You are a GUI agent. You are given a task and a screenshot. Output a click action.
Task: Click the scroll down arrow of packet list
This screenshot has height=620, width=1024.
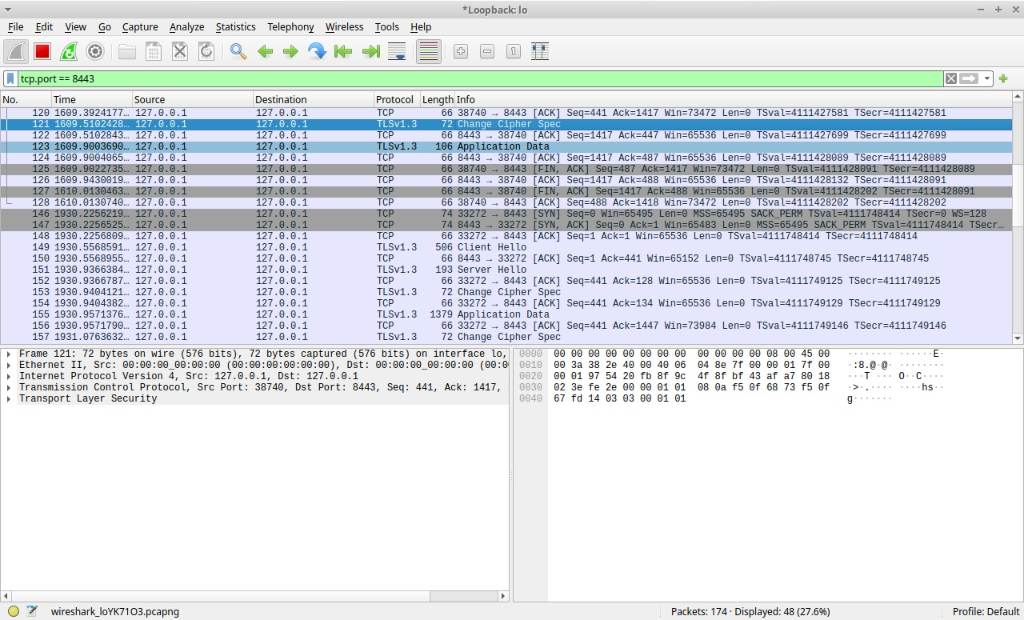[1017, 338]
